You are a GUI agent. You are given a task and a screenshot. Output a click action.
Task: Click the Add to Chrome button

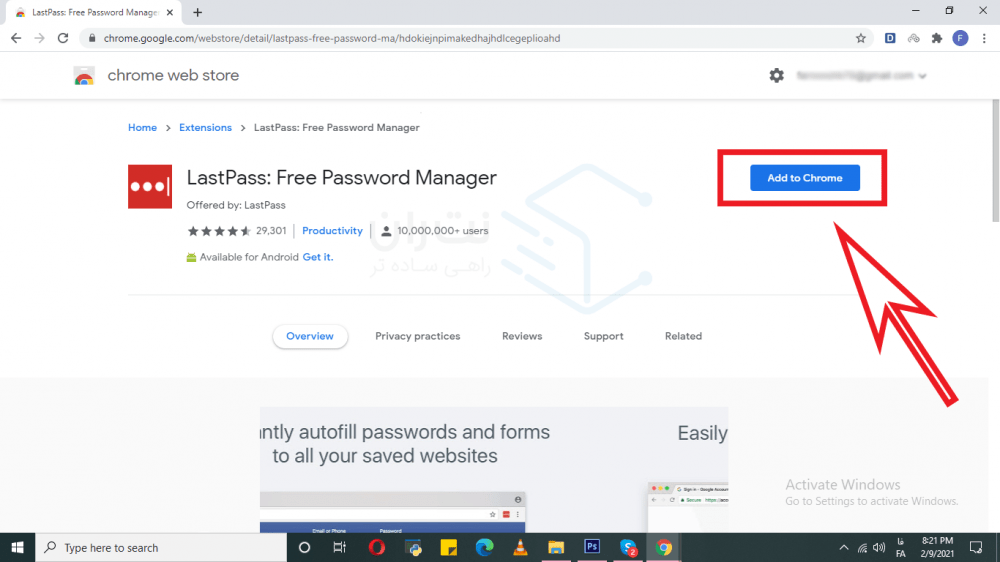click(x=804, y=178)
